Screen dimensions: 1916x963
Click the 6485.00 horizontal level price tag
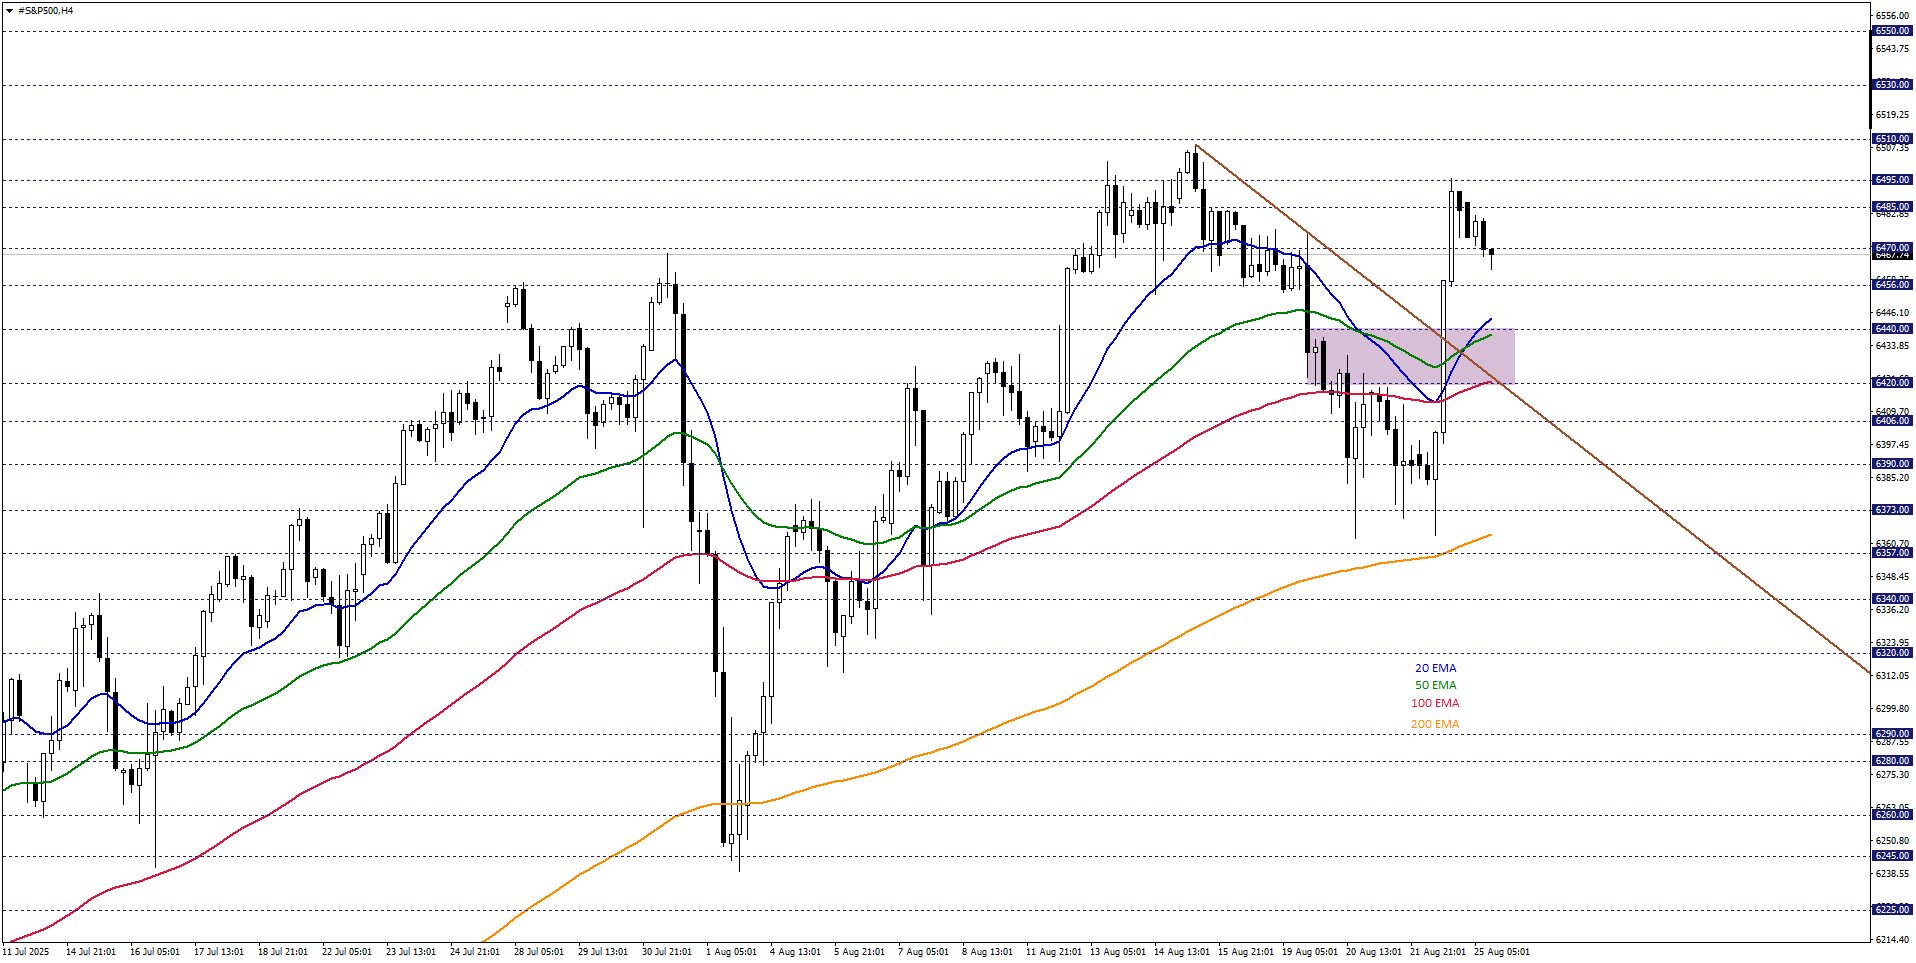click(x=1892, y=207)
